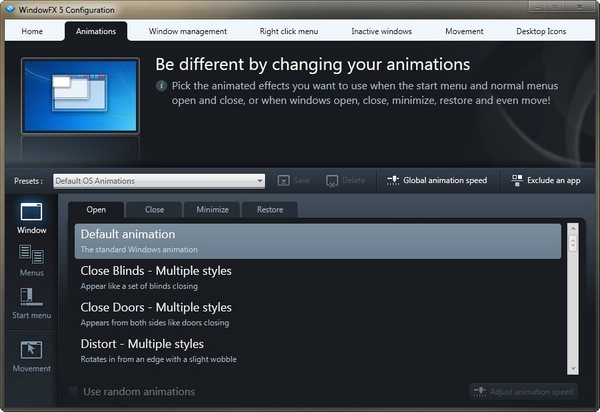Enable the Use random animations checkbox
The image size is (600, 412).
(x=73, y=391)
